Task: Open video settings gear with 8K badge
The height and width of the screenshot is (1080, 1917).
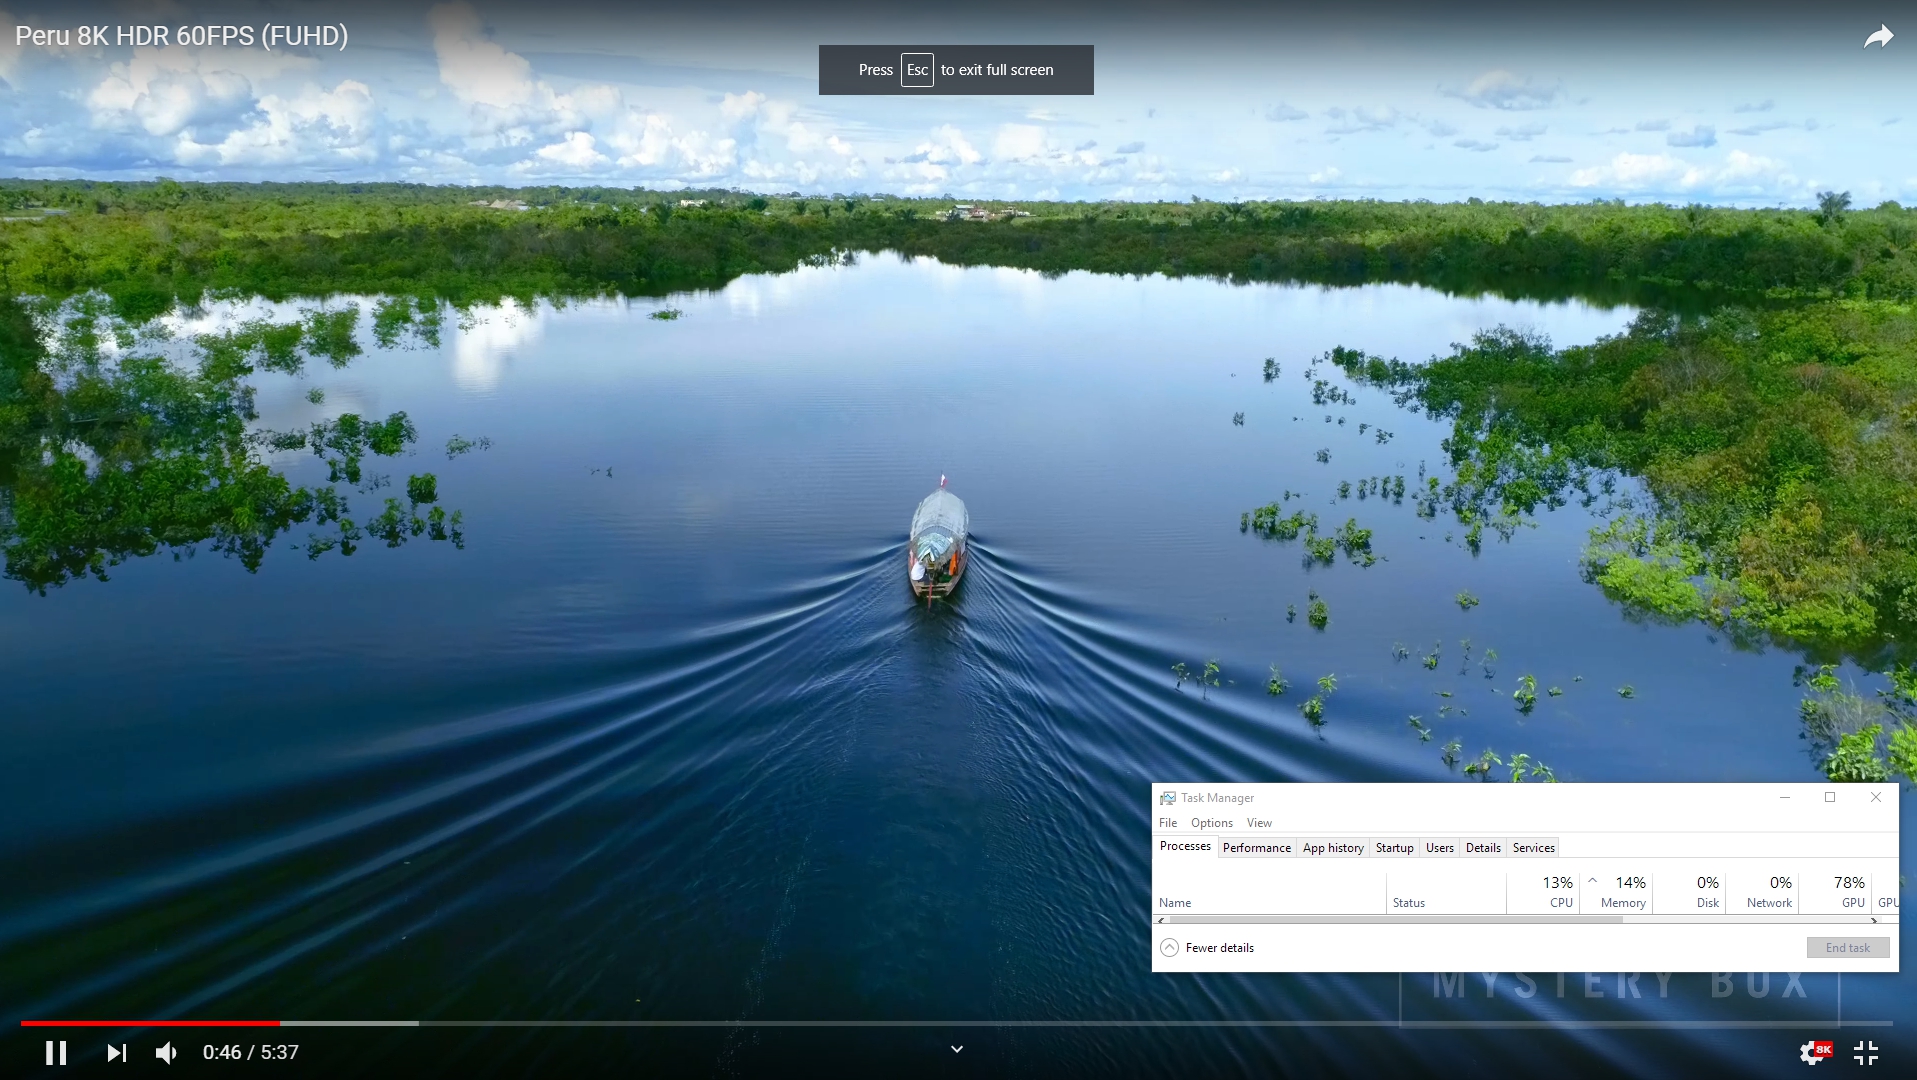Action: (1815, 1052)
